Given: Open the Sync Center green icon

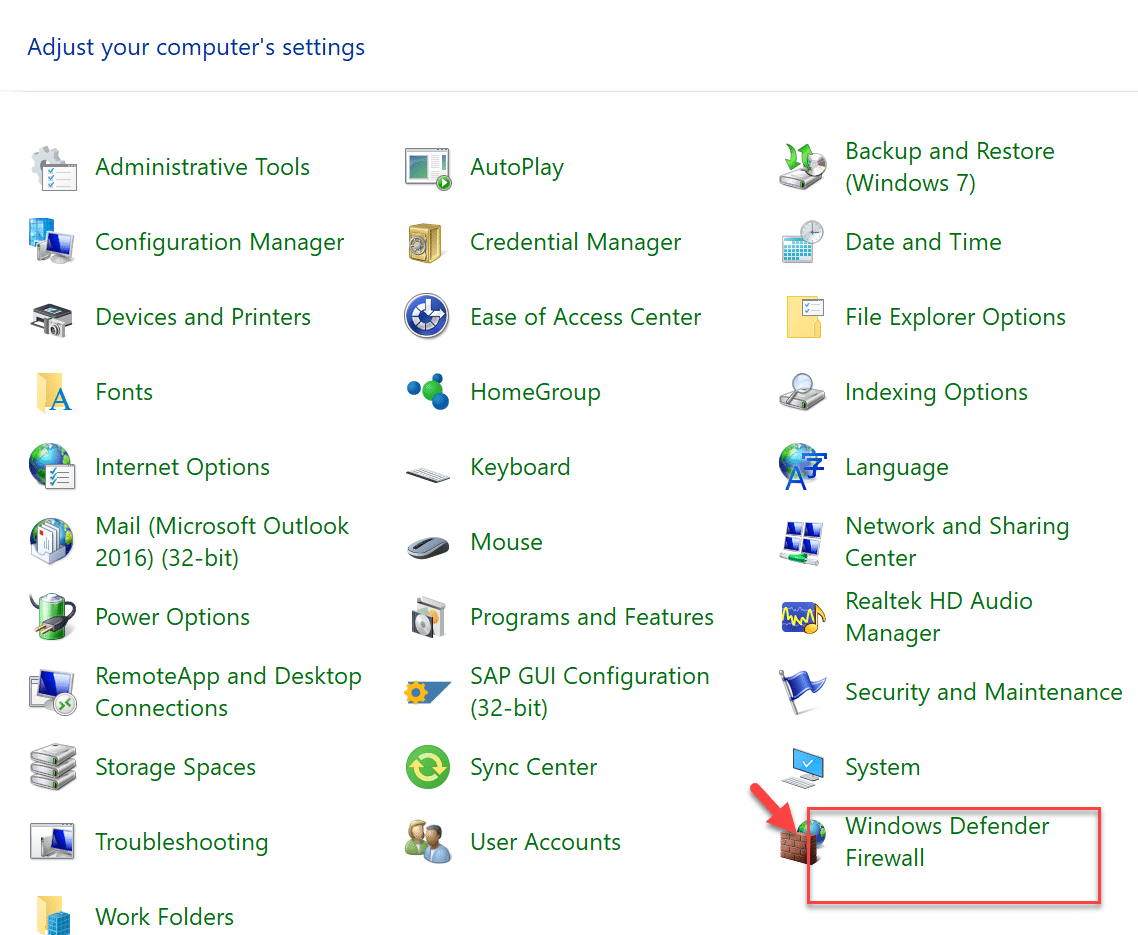Looking at the screenshot, I should tap(427, 768).
